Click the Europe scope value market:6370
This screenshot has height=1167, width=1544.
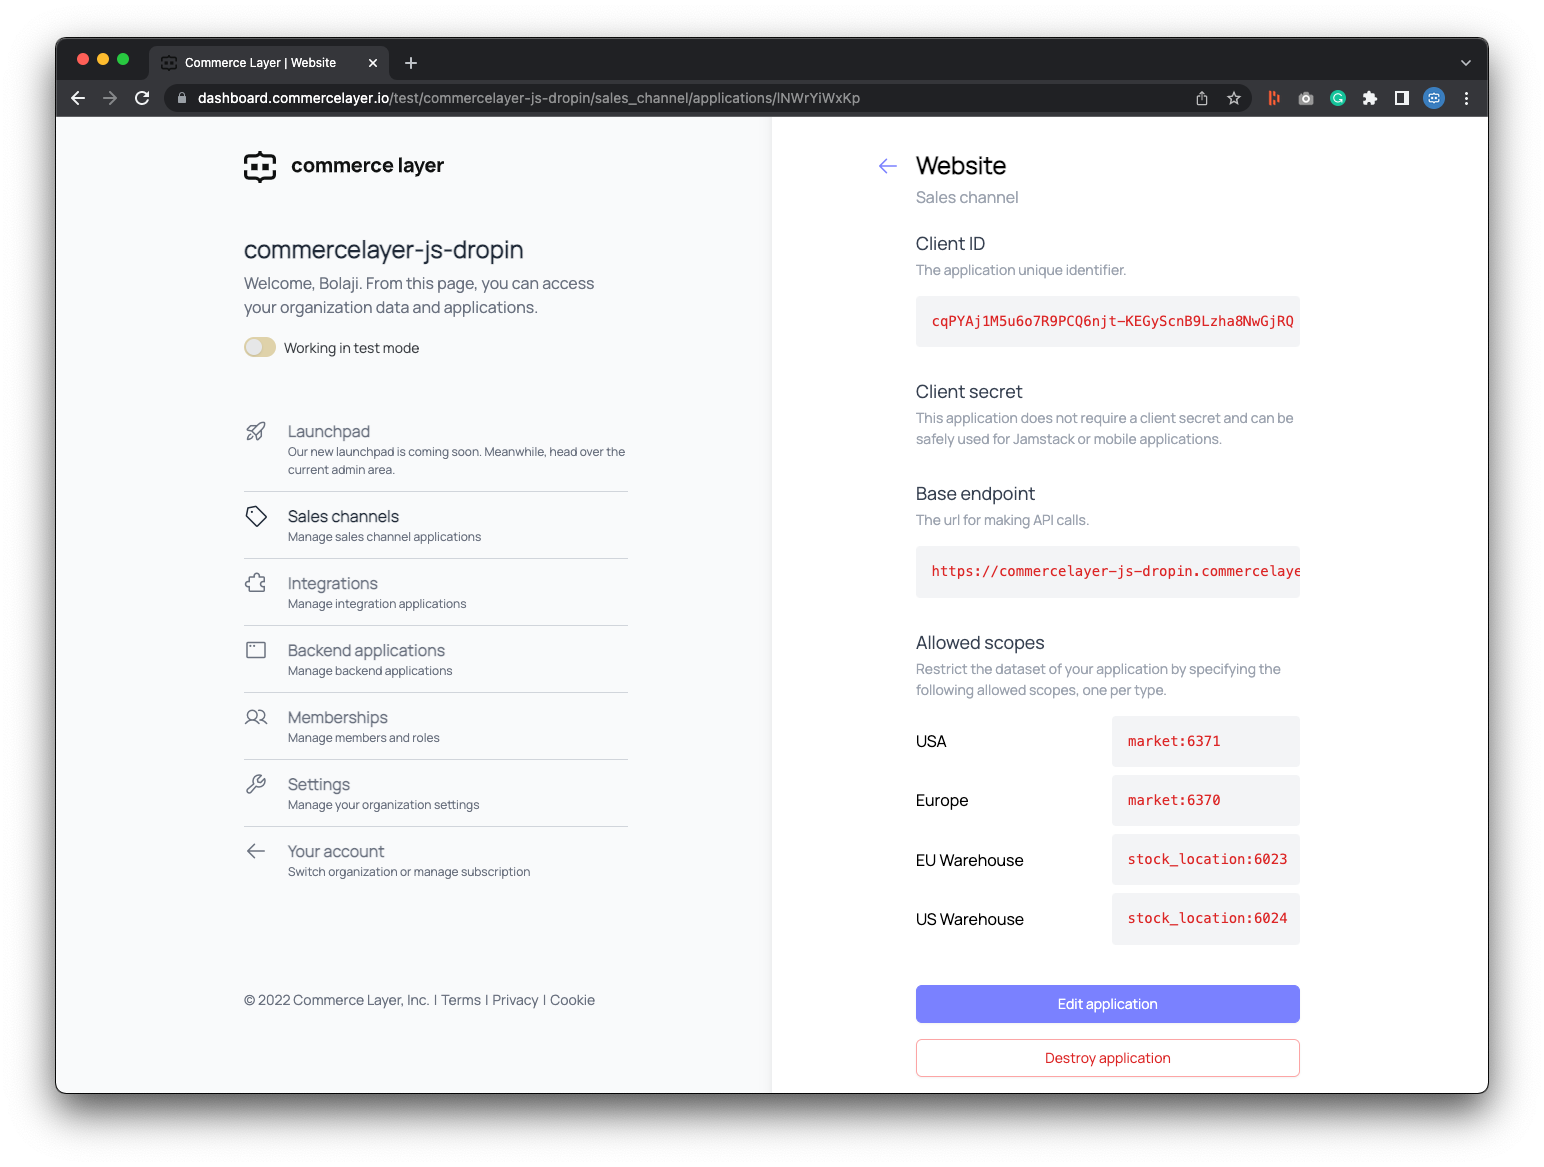1206,800
